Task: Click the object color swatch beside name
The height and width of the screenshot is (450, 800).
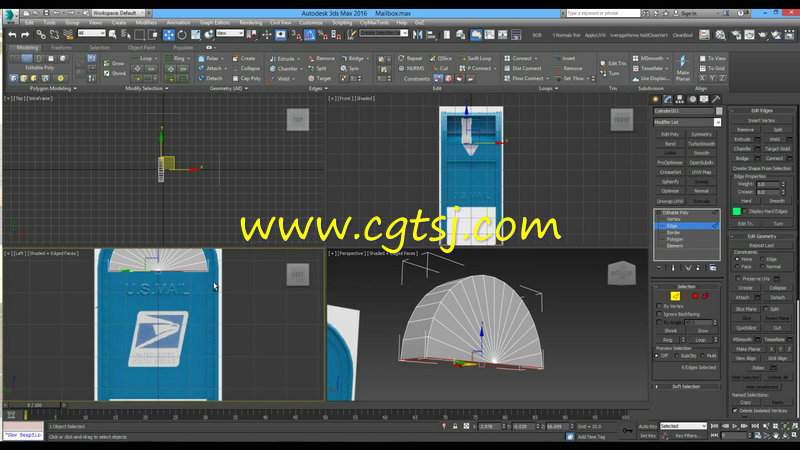Action: [719, 111]
